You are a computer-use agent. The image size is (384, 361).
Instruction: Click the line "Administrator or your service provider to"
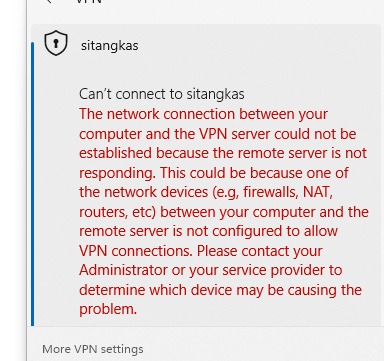(211, 270)
